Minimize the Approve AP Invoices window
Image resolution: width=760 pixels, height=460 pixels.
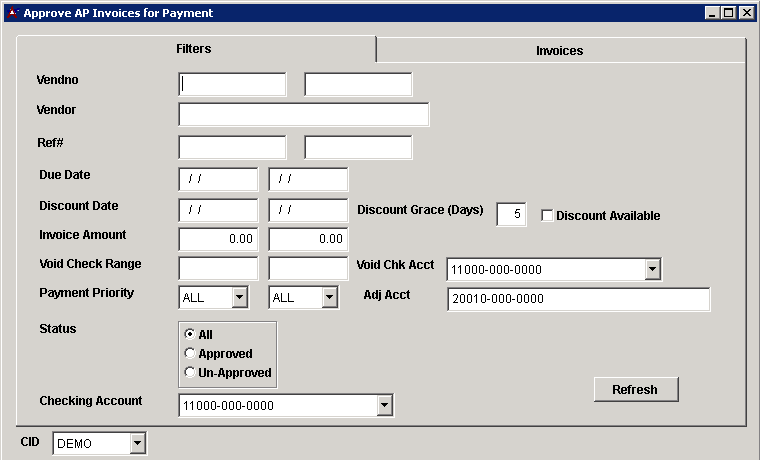[x=712, y=13]
